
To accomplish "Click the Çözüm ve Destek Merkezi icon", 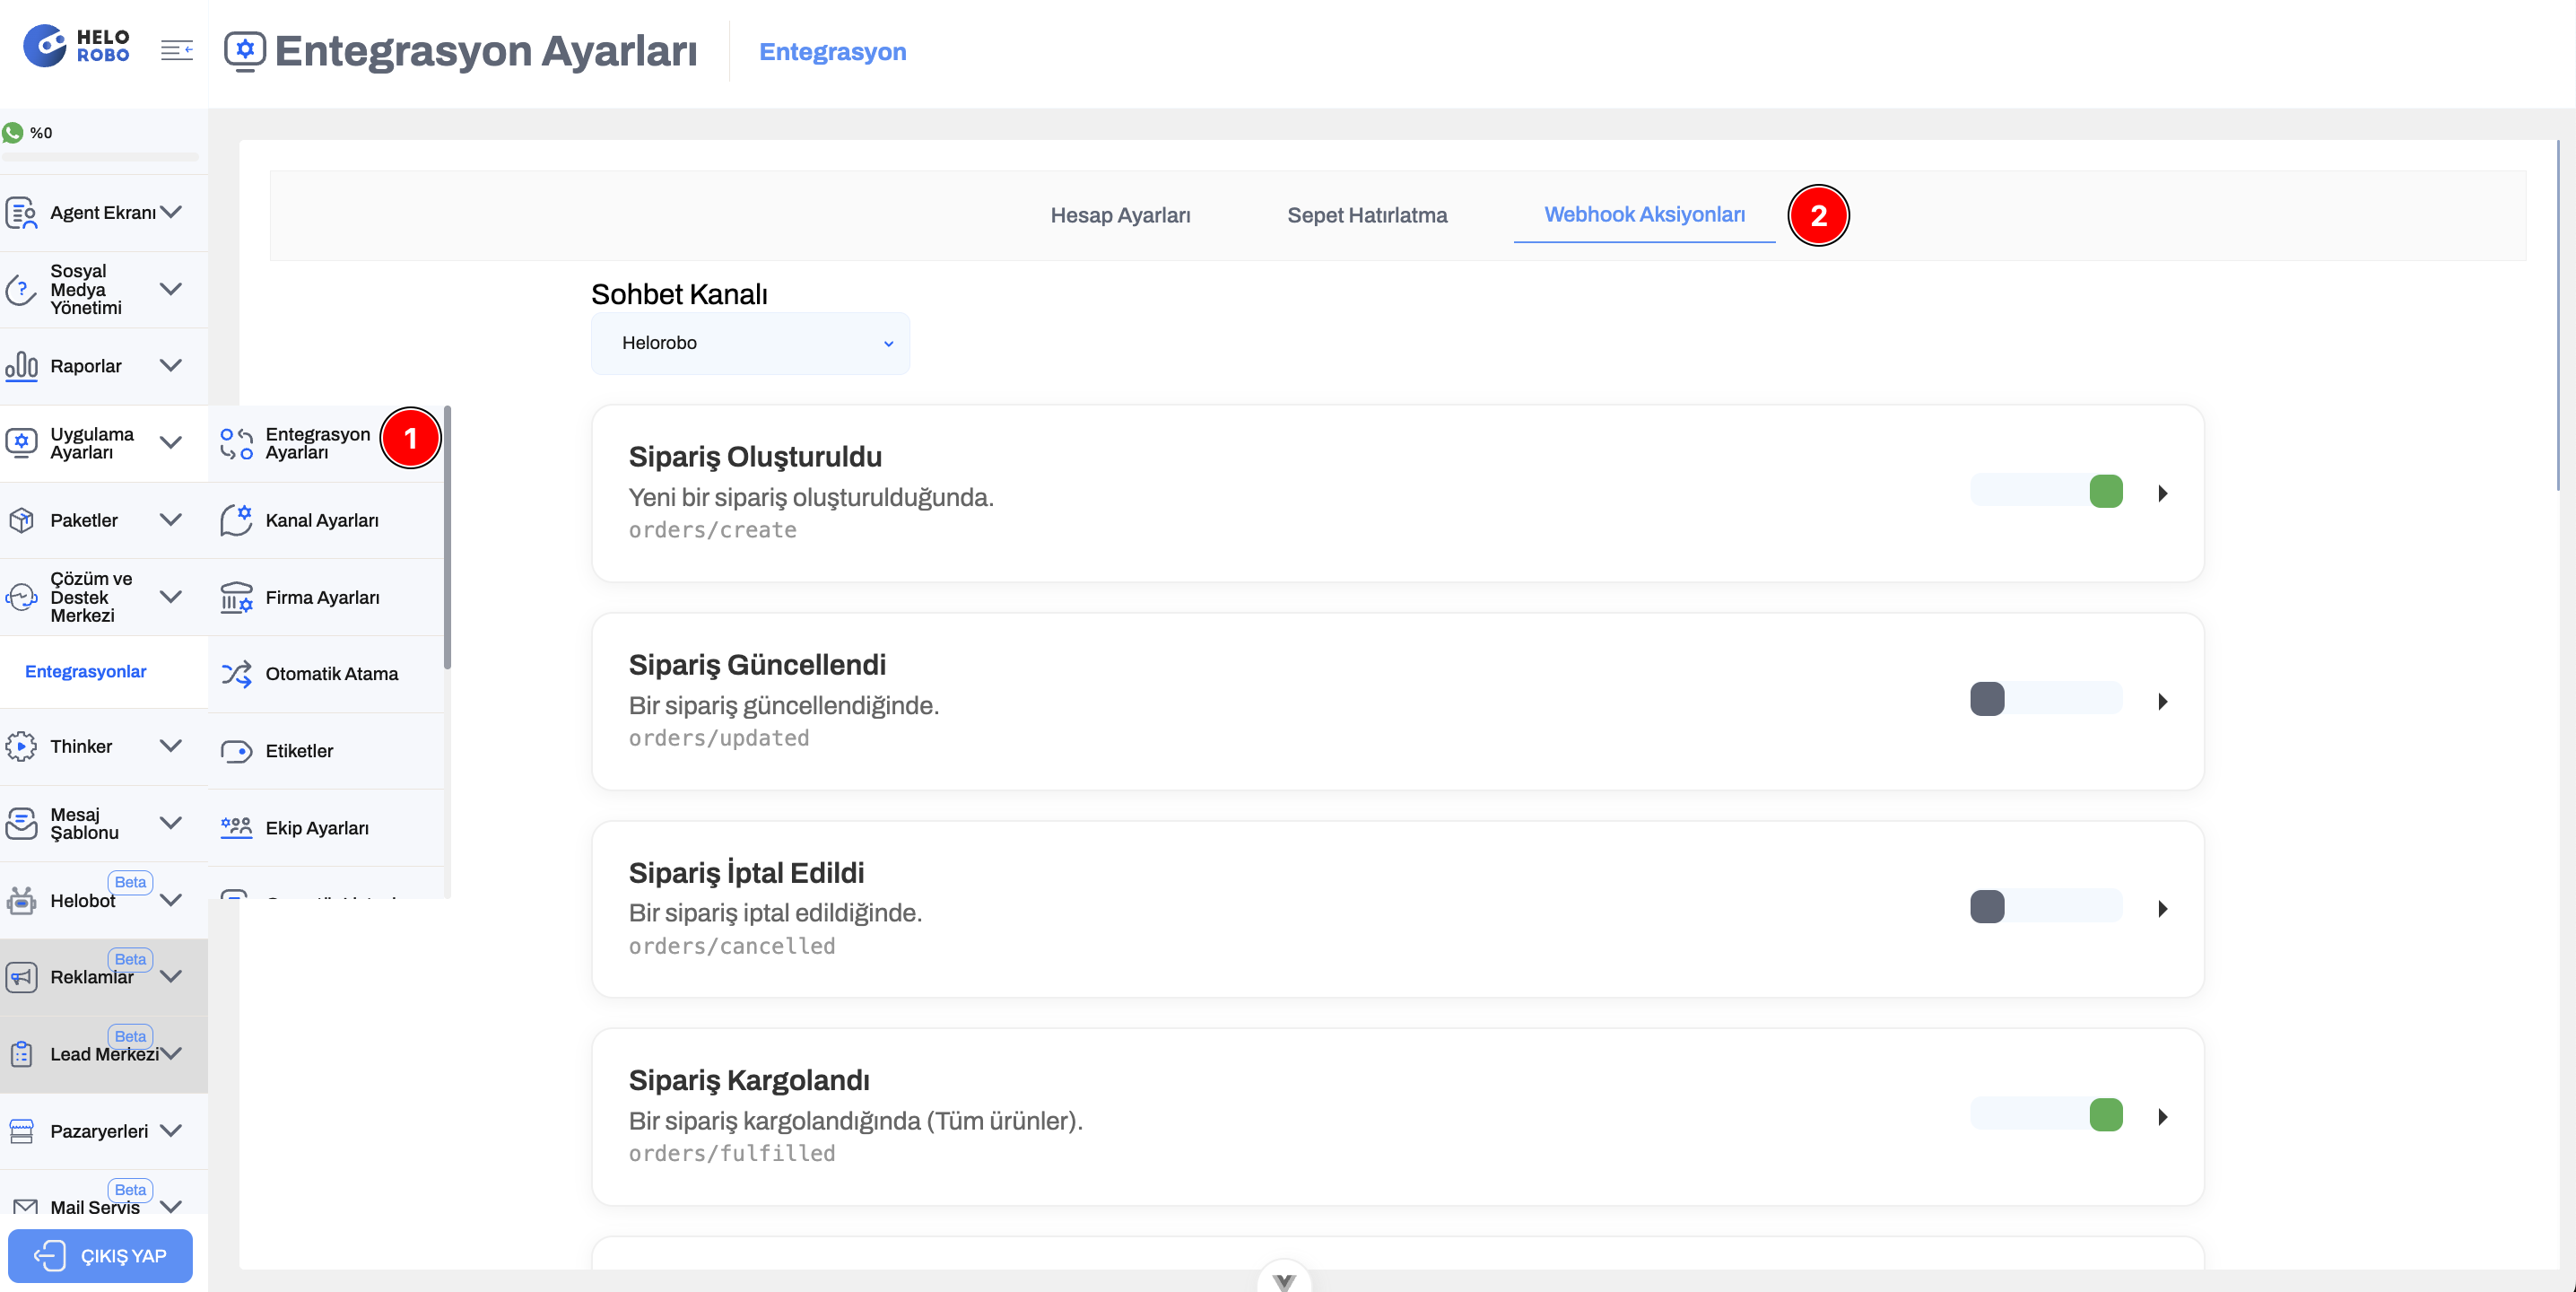I will tap(21, 597).
